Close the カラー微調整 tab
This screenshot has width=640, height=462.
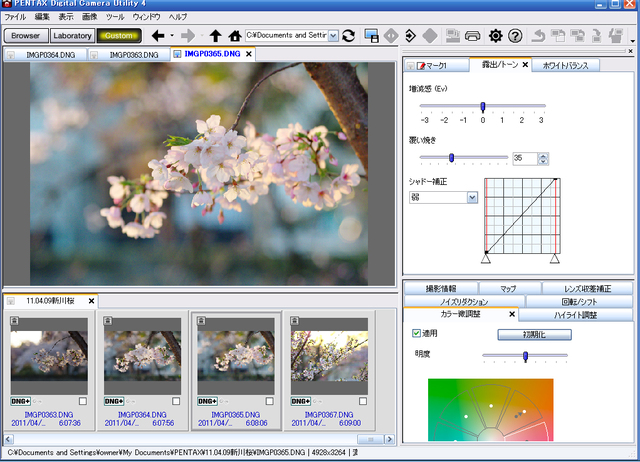512,314
